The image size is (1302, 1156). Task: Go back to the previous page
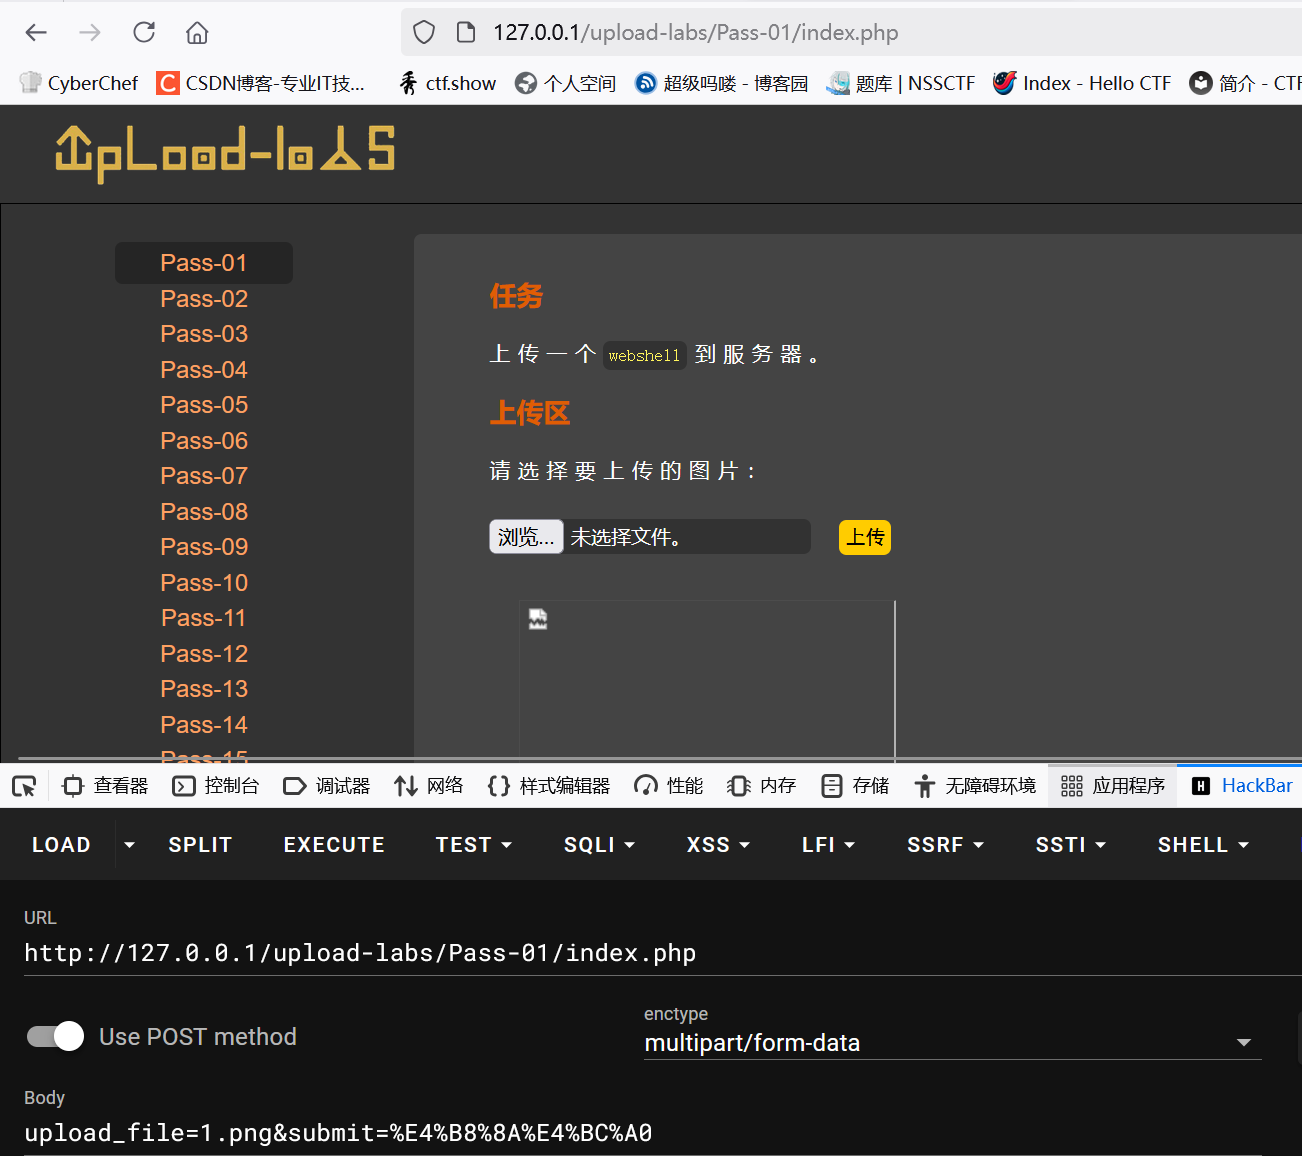tap(36, 33)
